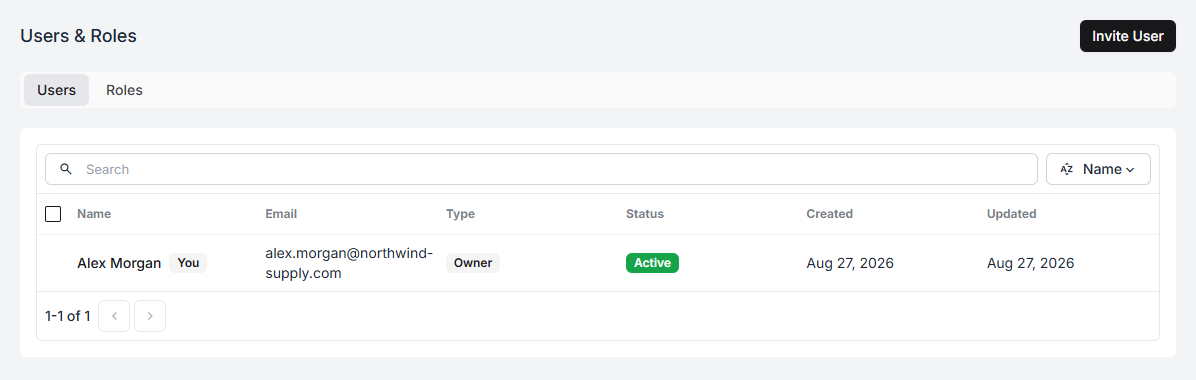The image size is (1196, 380).
Task: Click the Status column header
Action: (645, 214)
